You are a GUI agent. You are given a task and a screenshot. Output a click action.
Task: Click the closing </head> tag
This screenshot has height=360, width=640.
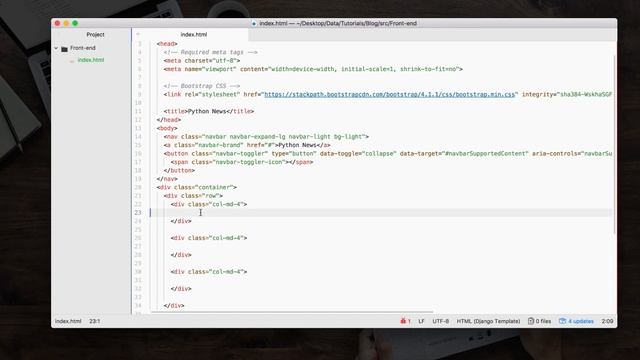pyautogui.click(x=169, y=120)
